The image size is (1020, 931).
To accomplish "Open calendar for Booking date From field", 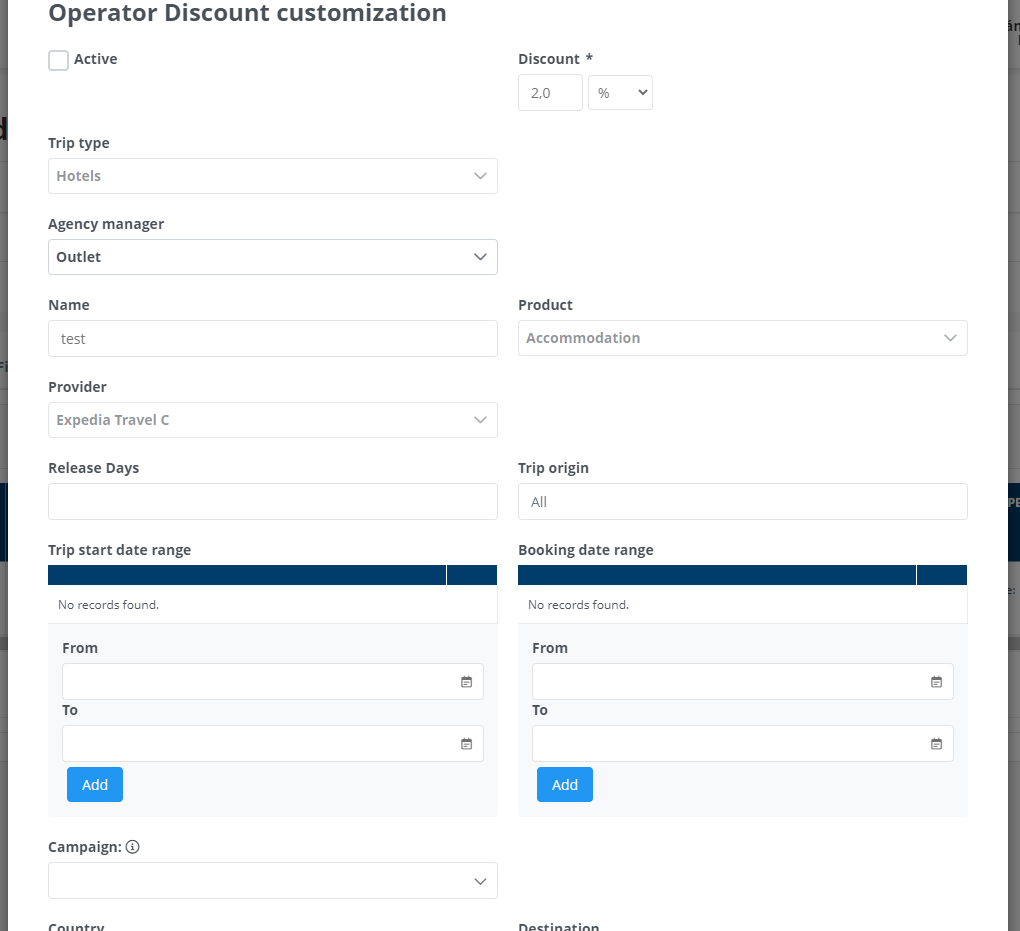I will (936, 682).
